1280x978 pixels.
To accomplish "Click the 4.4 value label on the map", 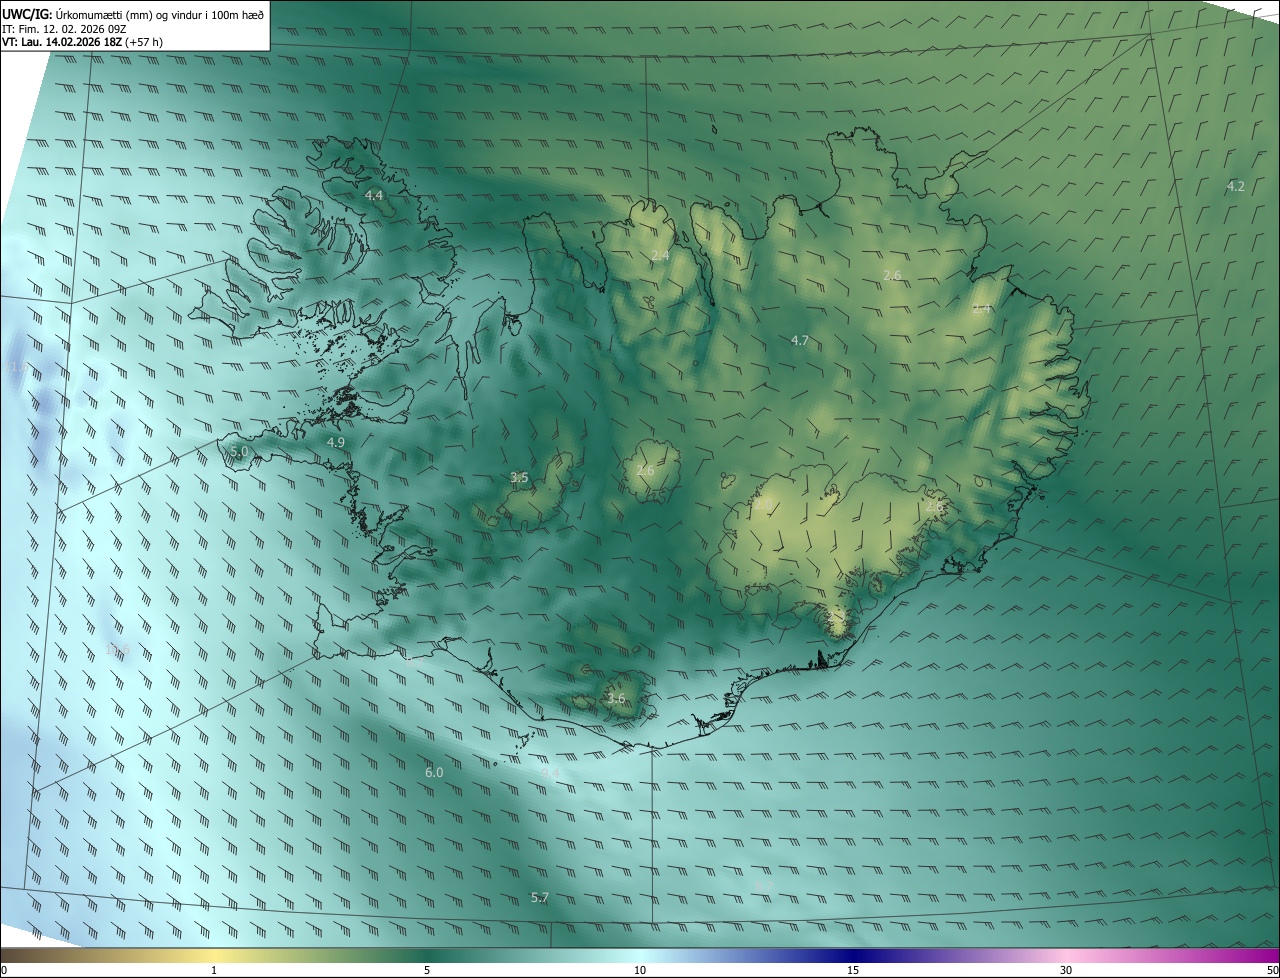I will [x=374, y=195].
